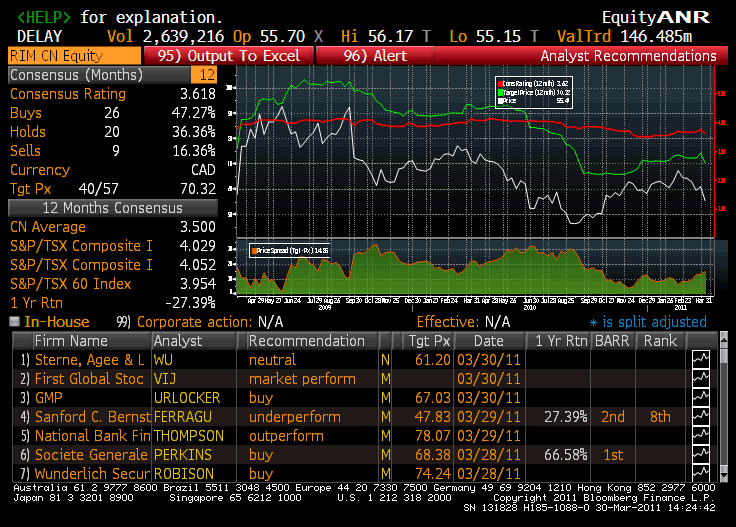Click 1 Yr Rtn value 66.58%
This screenshot has height=527, width=736.
coord(566,455)
